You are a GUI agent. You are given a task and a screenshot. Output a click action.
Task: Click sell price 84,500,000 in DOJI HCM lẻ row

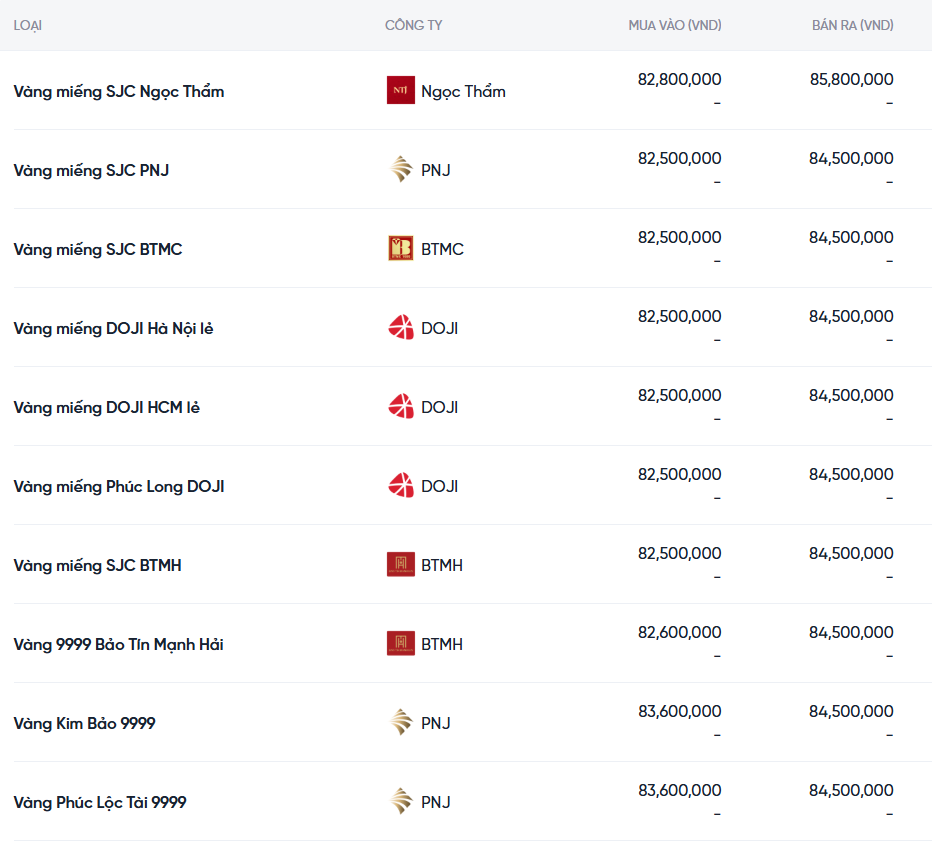pyautogui.click(x=851, y=395)
